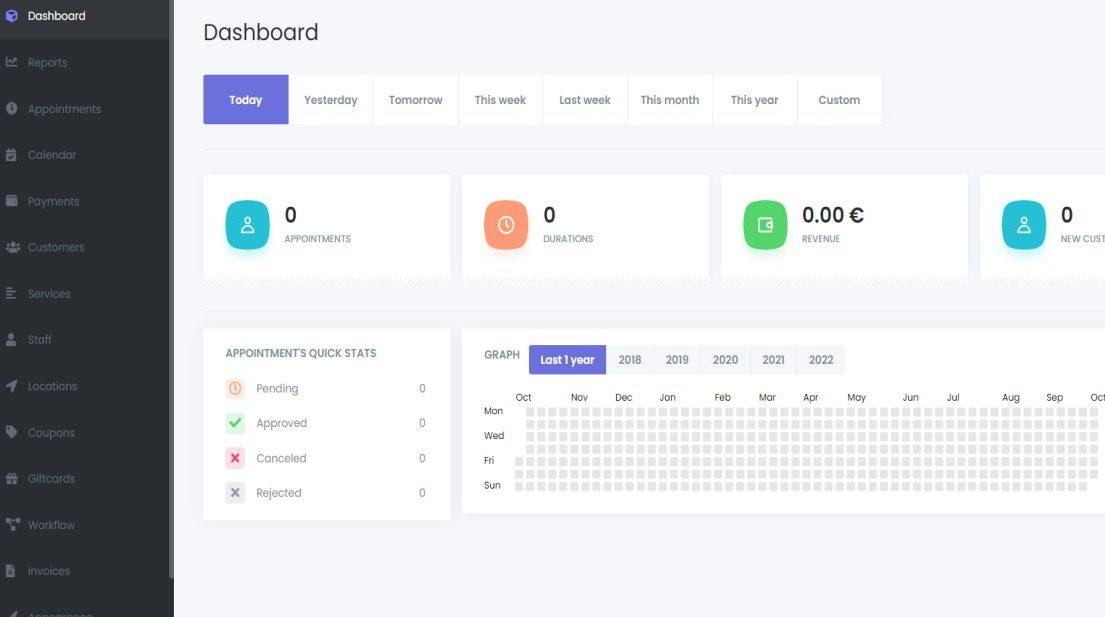Select Last 1 year graph range
Viewport: 1105px width, 617px height.
(x=567, y=359)
